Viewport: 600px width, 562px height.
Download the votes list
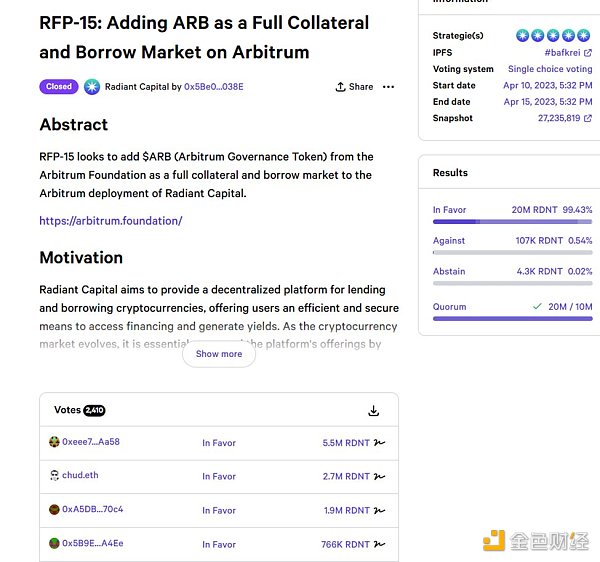coord(373,411)
